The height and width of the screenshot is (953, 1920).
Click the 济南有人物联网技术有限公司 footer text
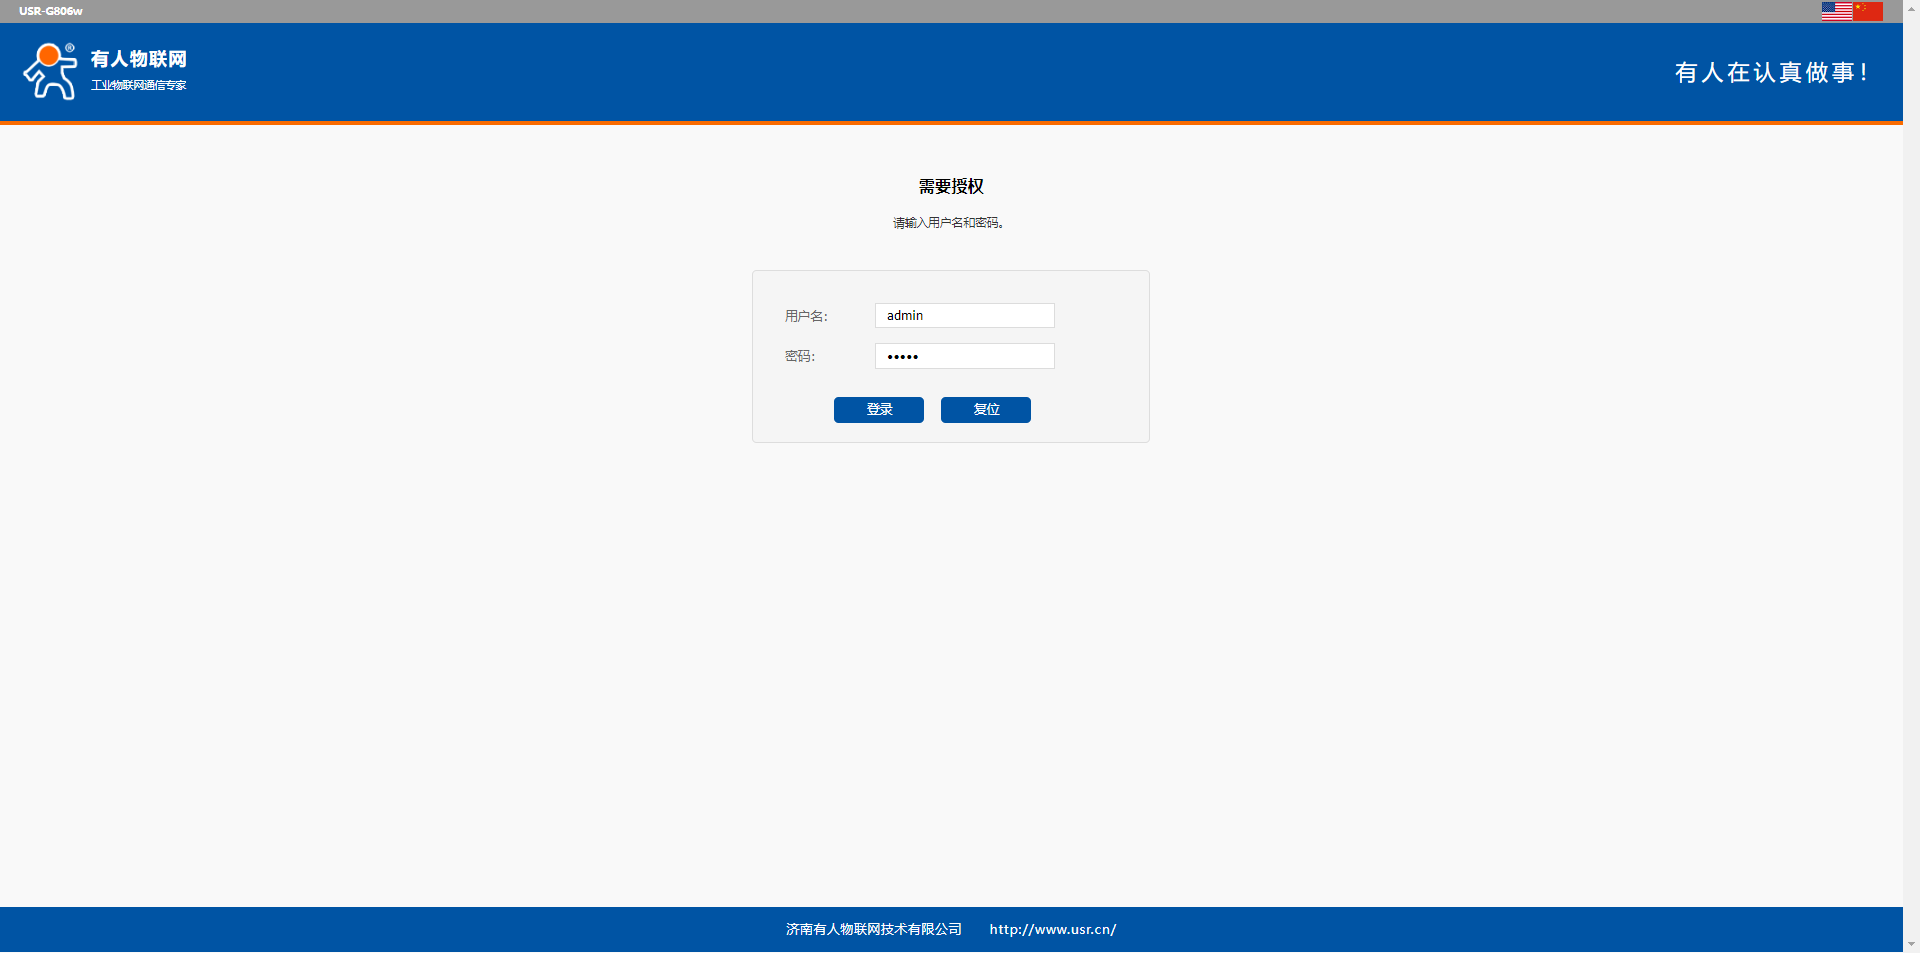click(x=873, y=929)
